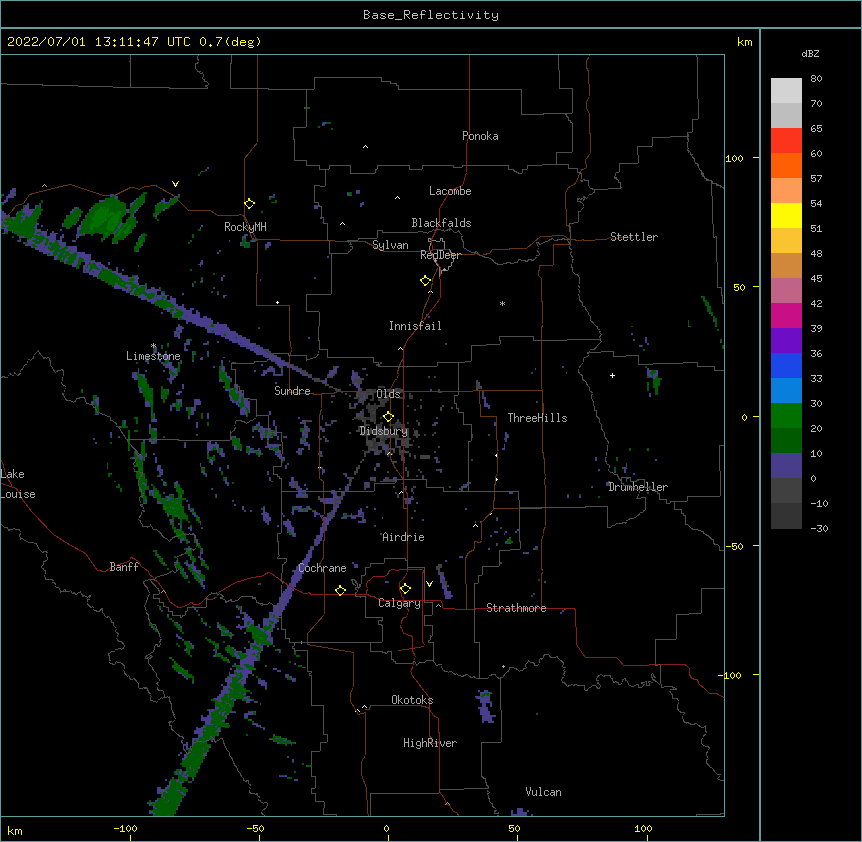The width and height of the screenshot is (862, 842).
Task: Click the Lacombe city label
Action: (450, 191)
